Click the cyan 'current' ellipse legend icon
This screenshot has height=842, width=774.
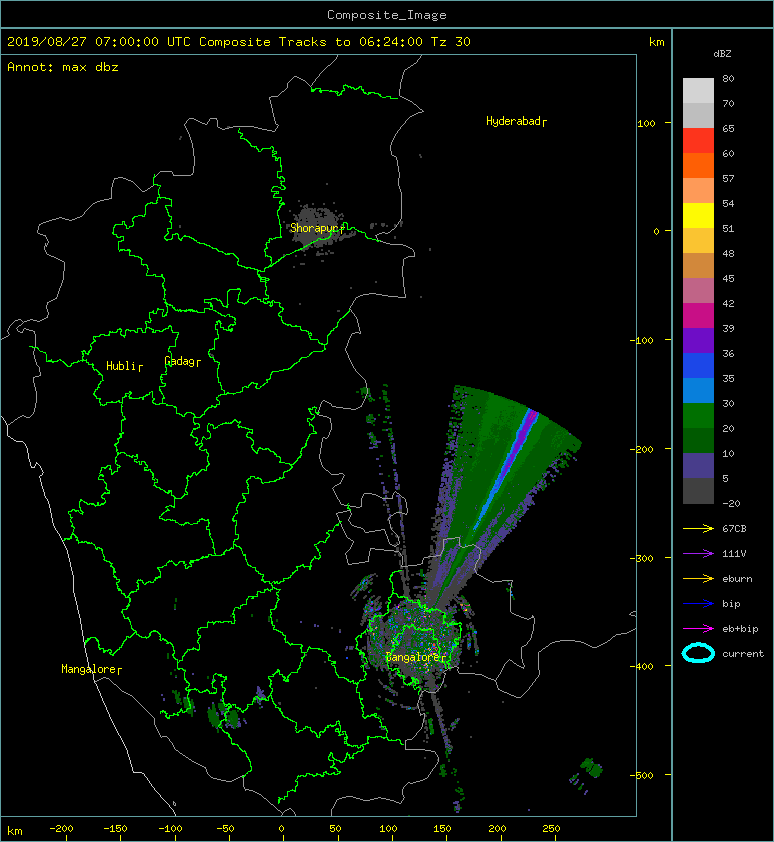(x=698, y=653)
